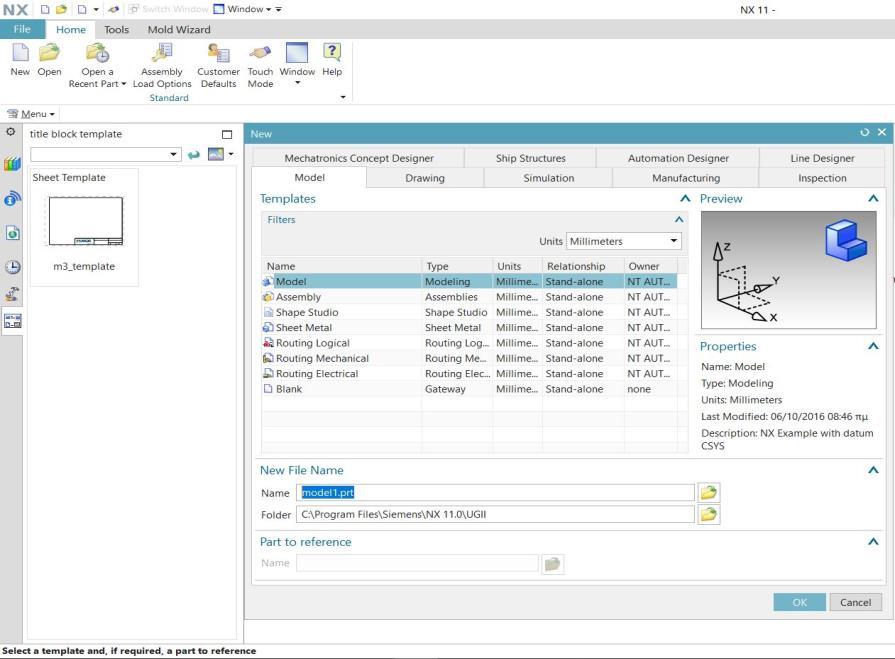
Task: Click the Window ribbon icon
Action: [x=297, y=52]
